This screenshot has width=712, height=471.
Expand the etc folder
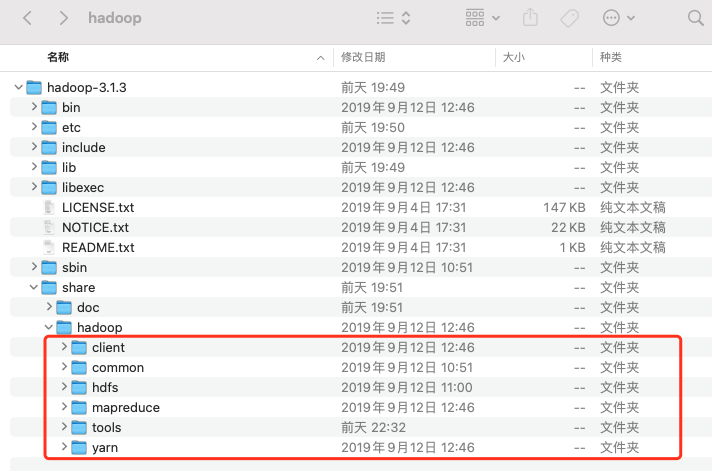(x=34, y=127)
